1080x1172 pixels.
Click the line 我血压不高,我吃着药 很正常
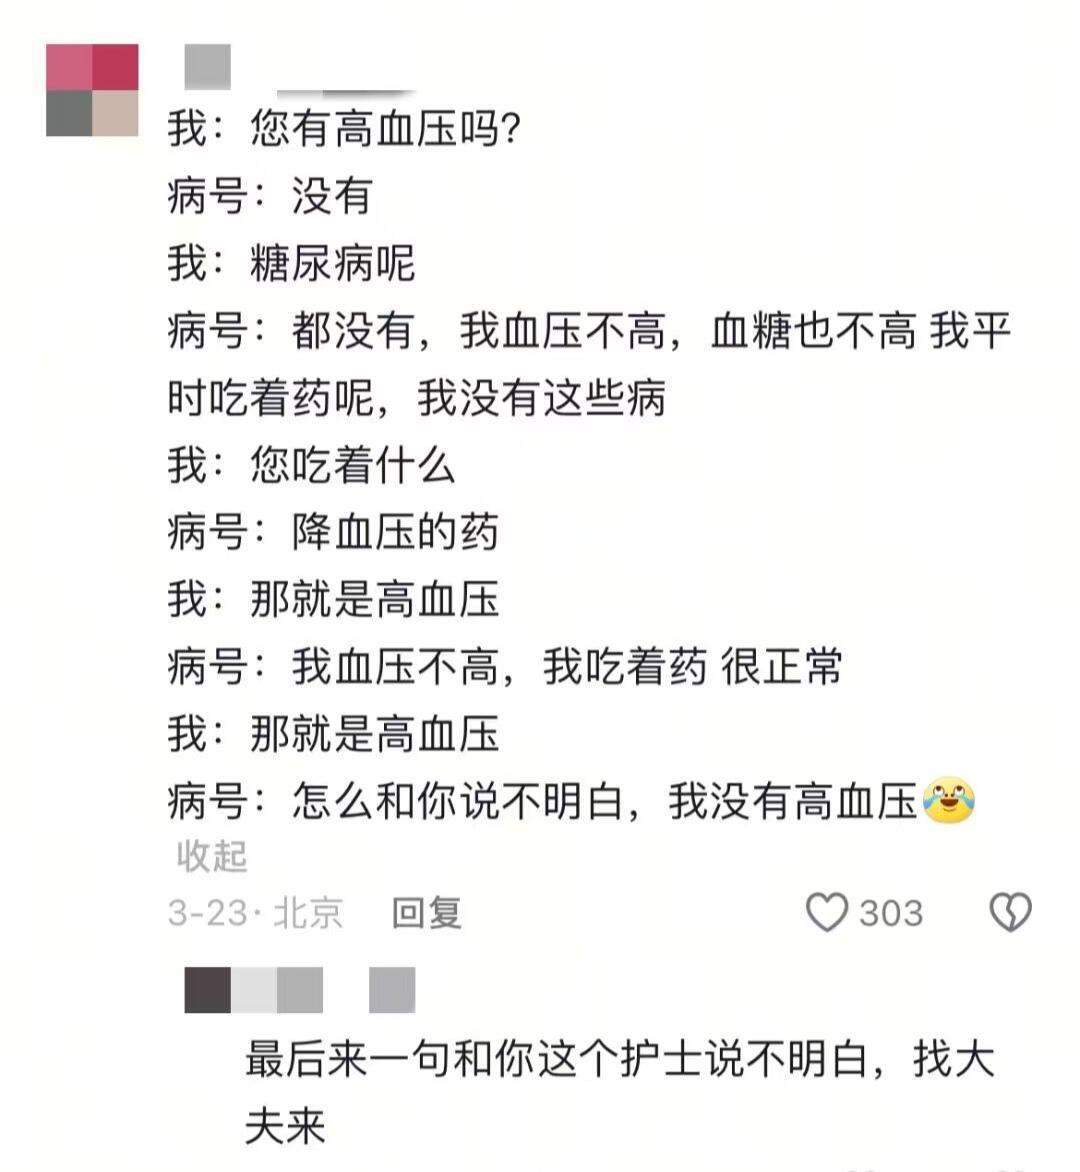click(567, 667)
